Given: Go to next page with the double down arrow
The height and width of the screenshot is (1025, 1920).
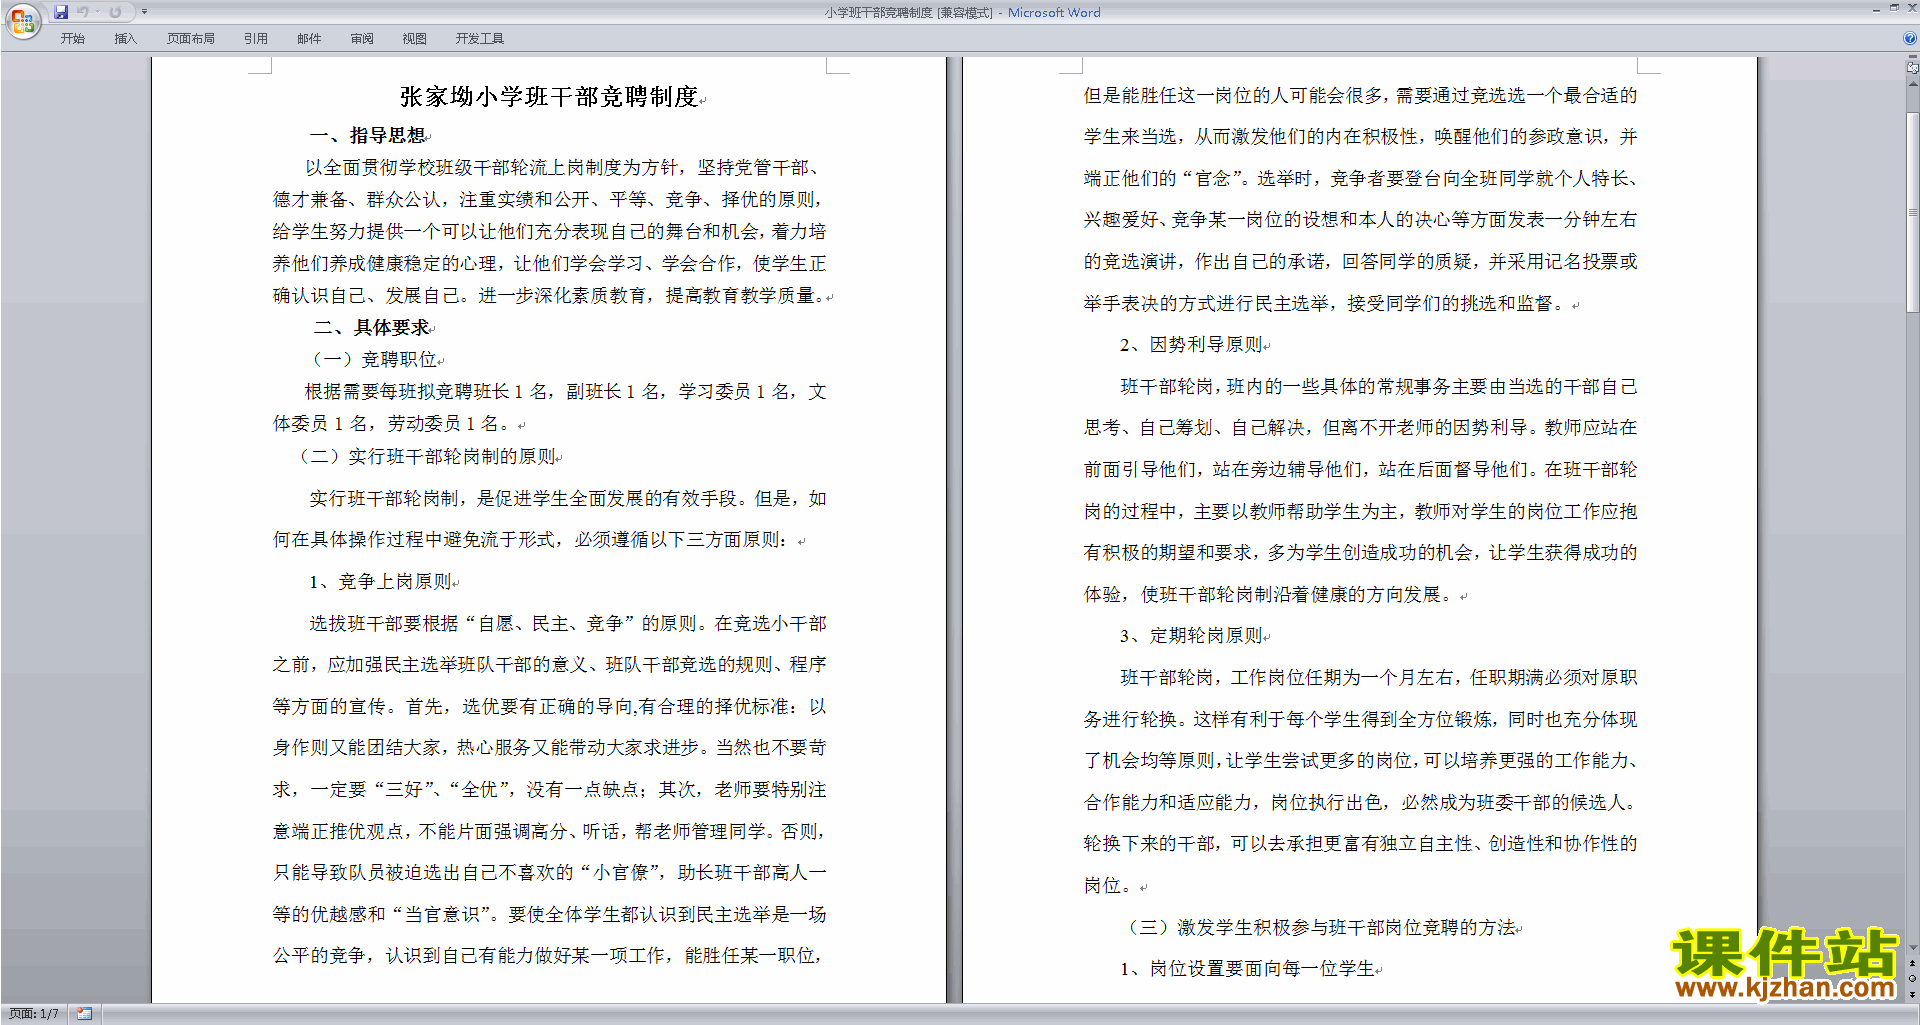Looking at the screenshot, I should tap(1913, 995).
